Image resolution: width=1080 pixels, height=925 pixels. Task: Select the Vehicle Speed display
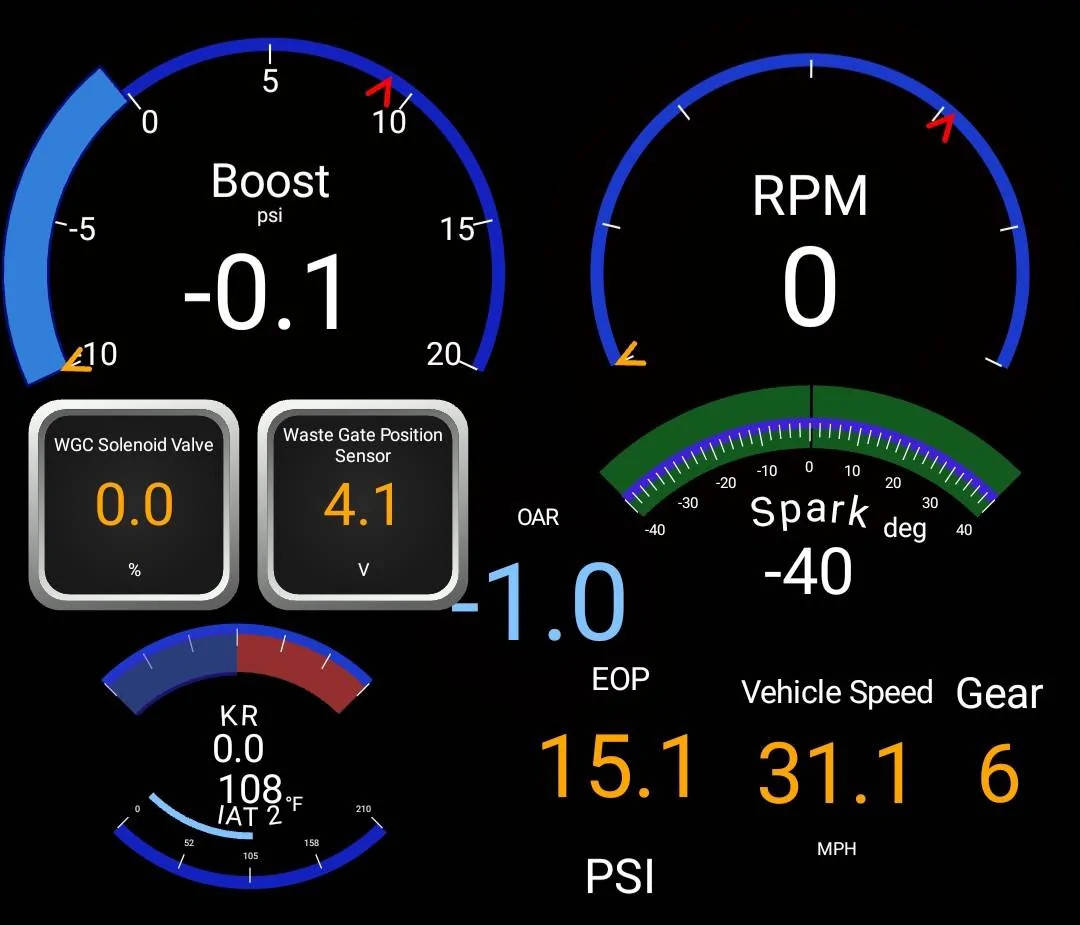(838, 770)
